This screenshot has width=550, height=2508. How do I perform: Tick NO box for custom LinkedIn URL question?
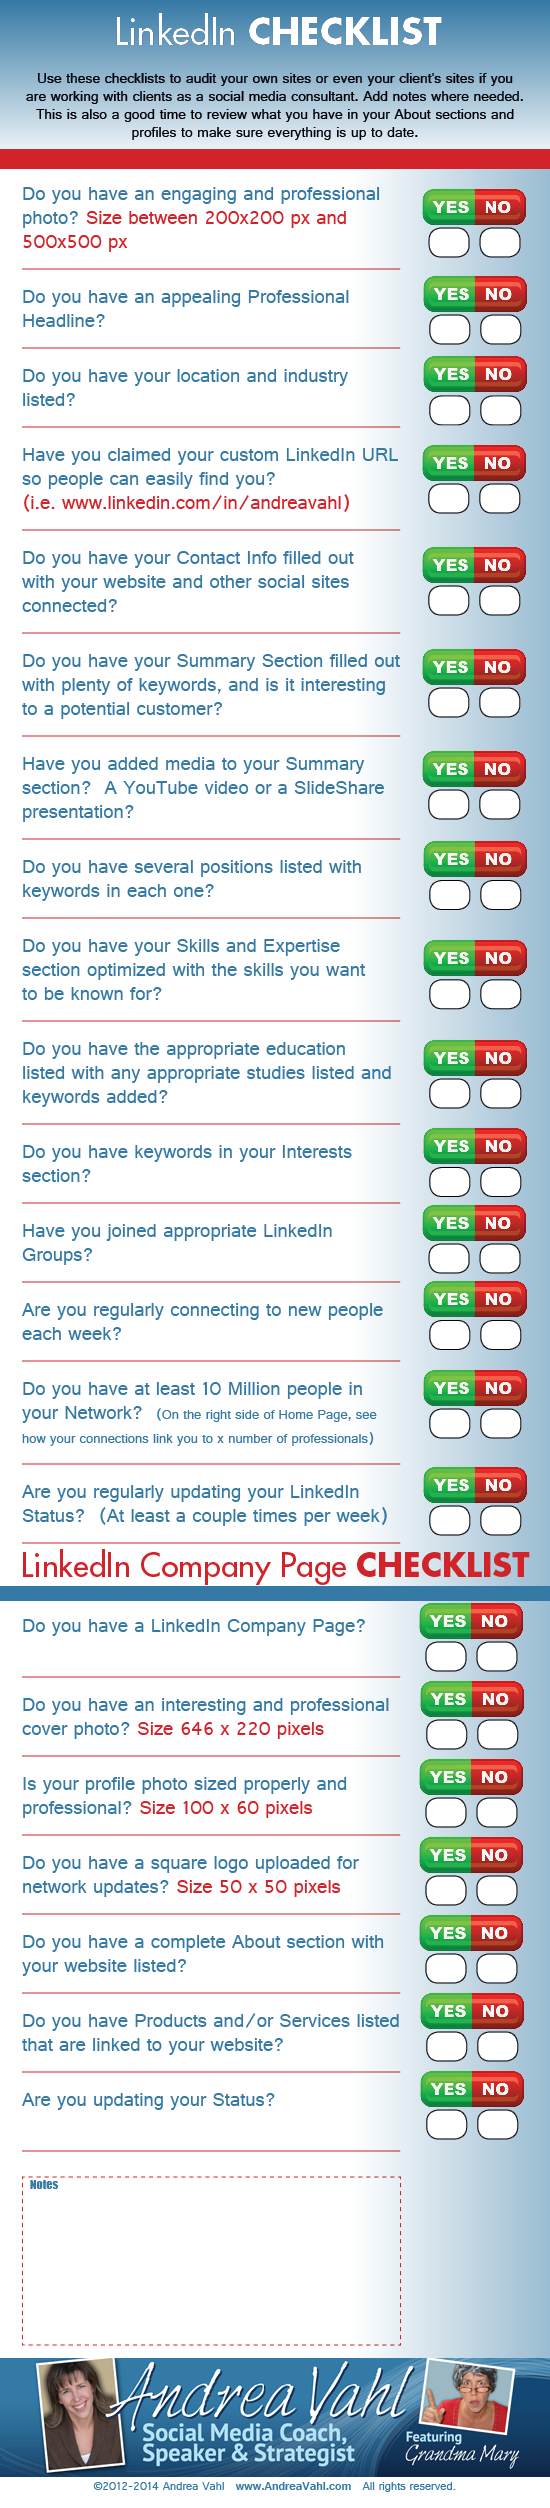500,498
